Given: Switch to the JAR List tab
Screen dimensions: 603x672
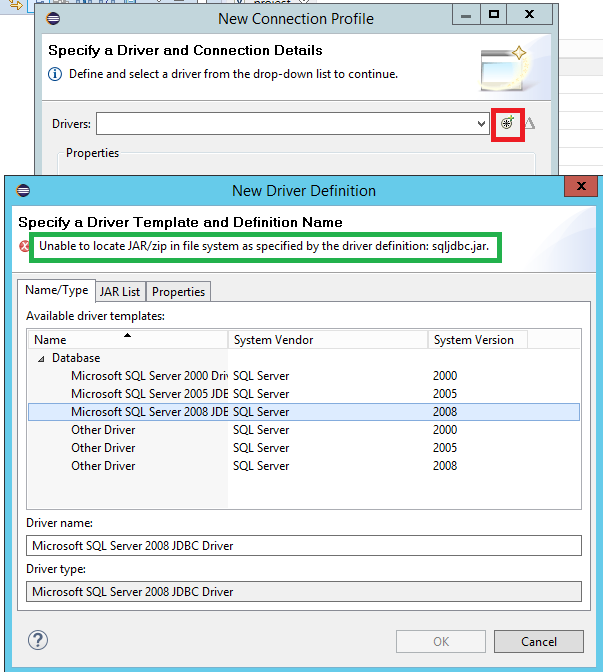Looking at the screenshot, I should (x=120, y=292).
